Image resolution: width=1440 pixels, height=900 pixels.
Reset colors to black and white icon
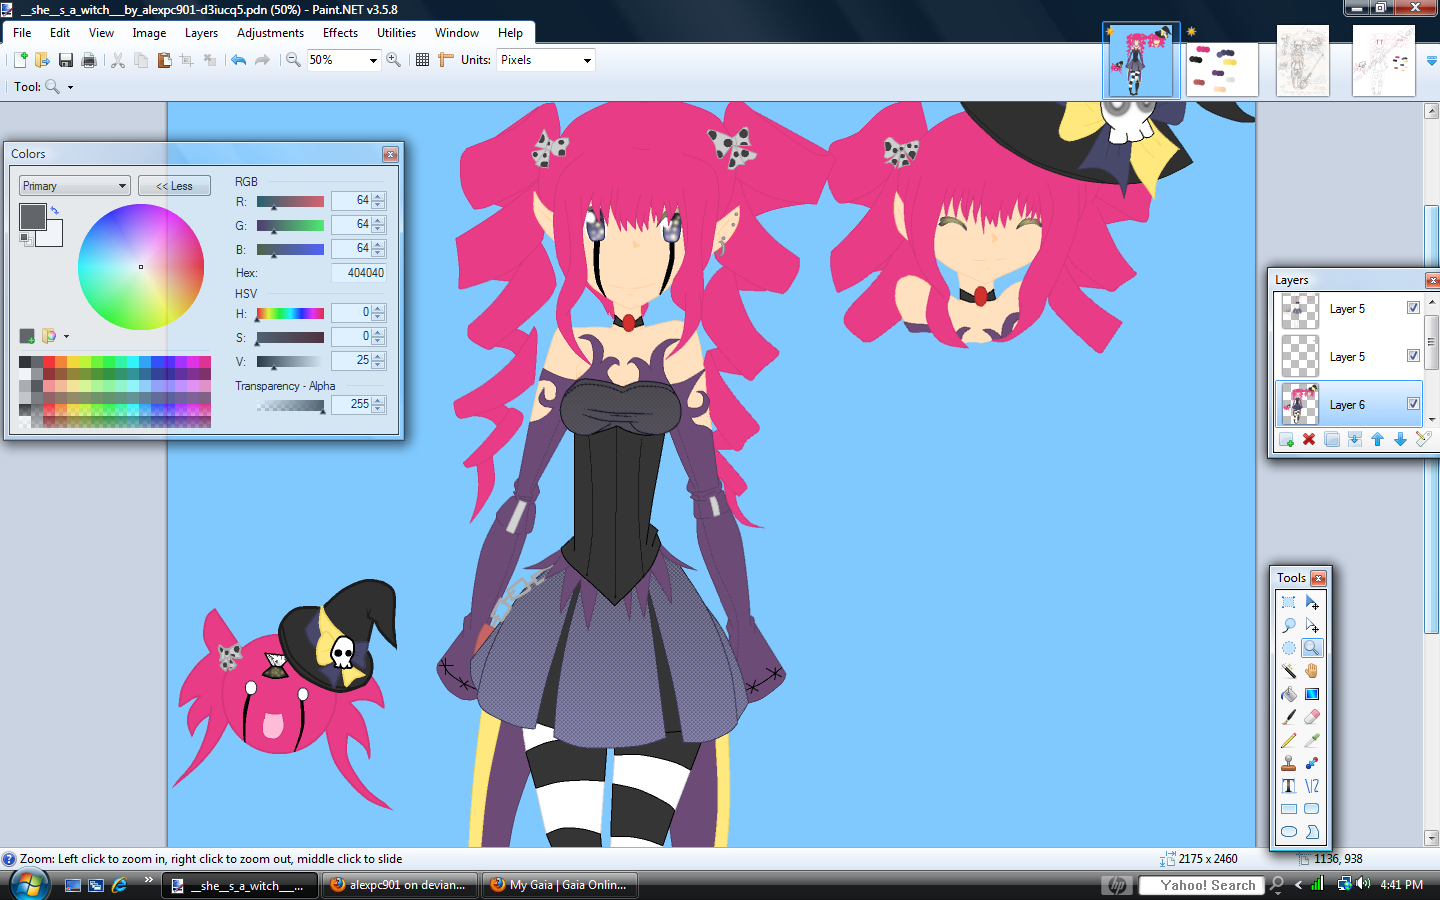pyautogui.click(x=25, y=240)
